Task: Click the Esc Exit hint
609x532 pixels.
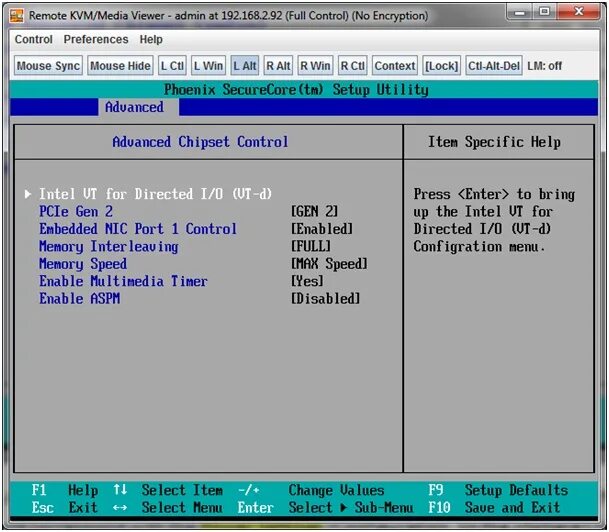Action: pyautogui.click(x=64, y=508)
